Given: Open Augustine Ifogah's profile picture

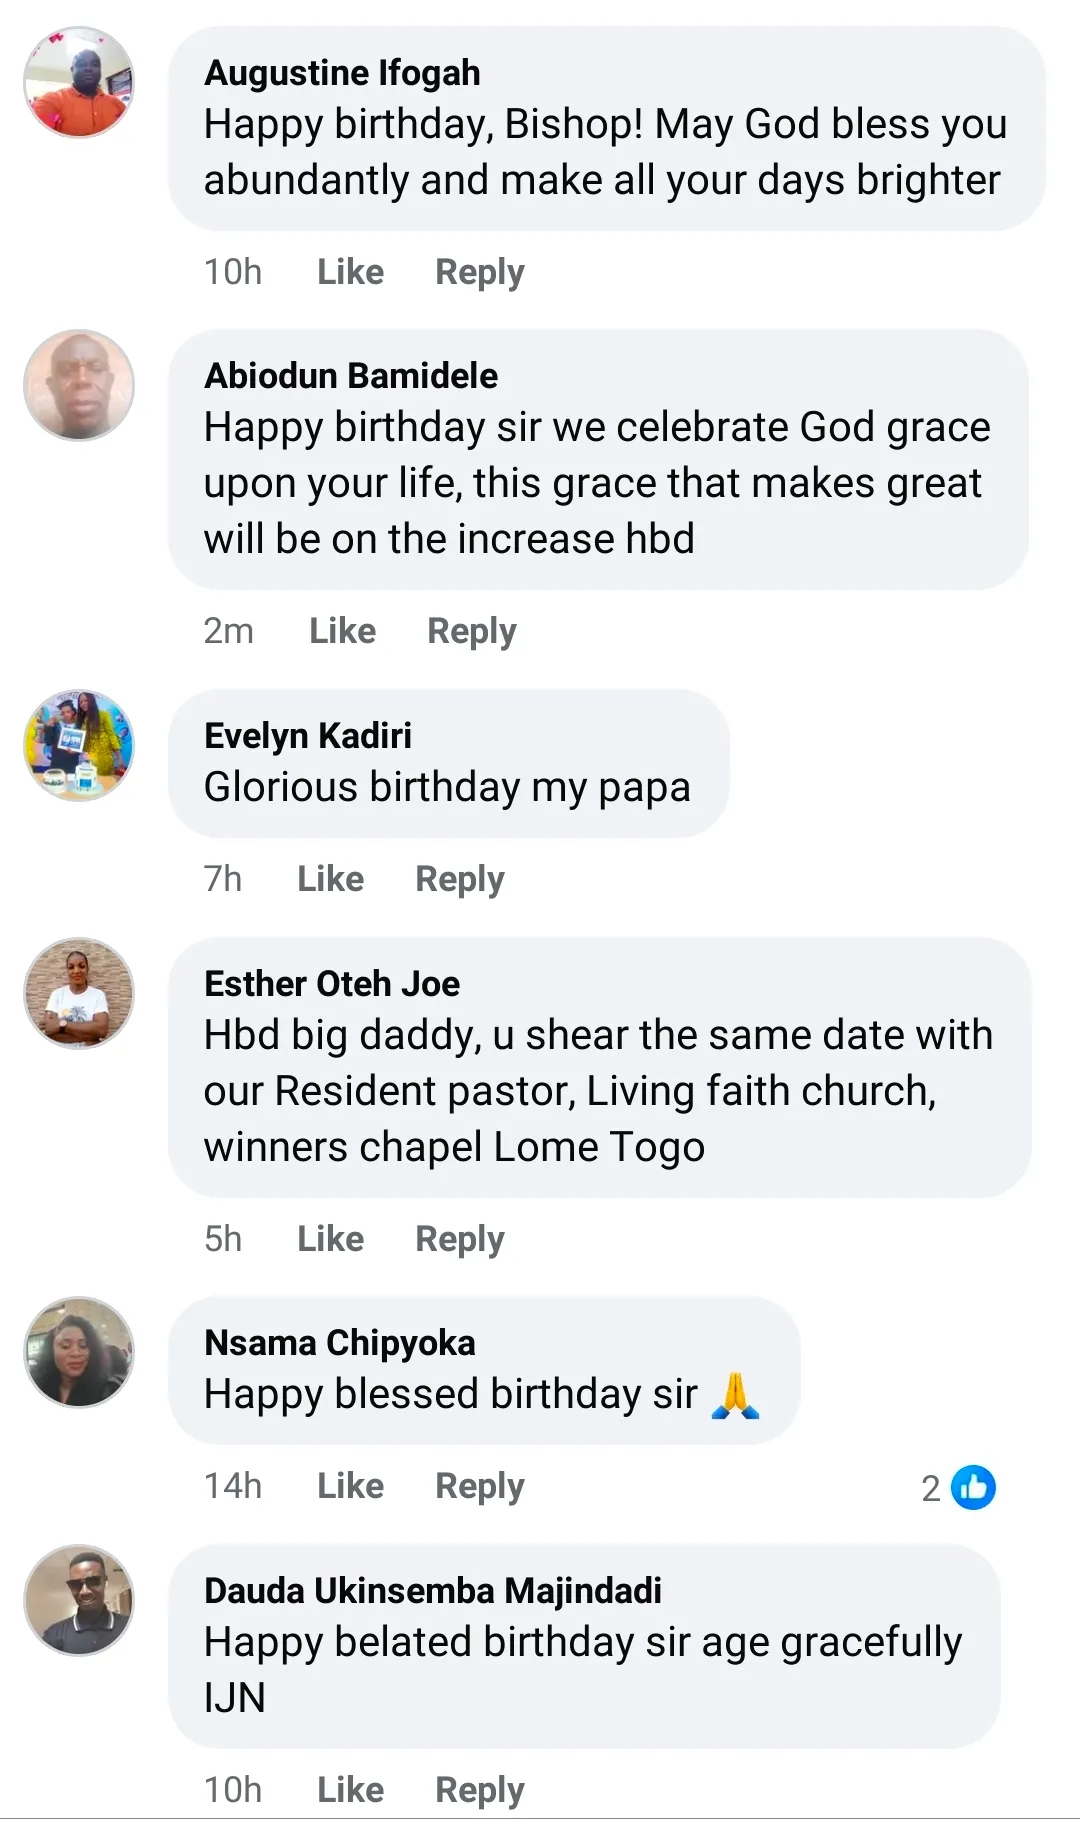Looking at the screenshot, I should click(79, 82).
